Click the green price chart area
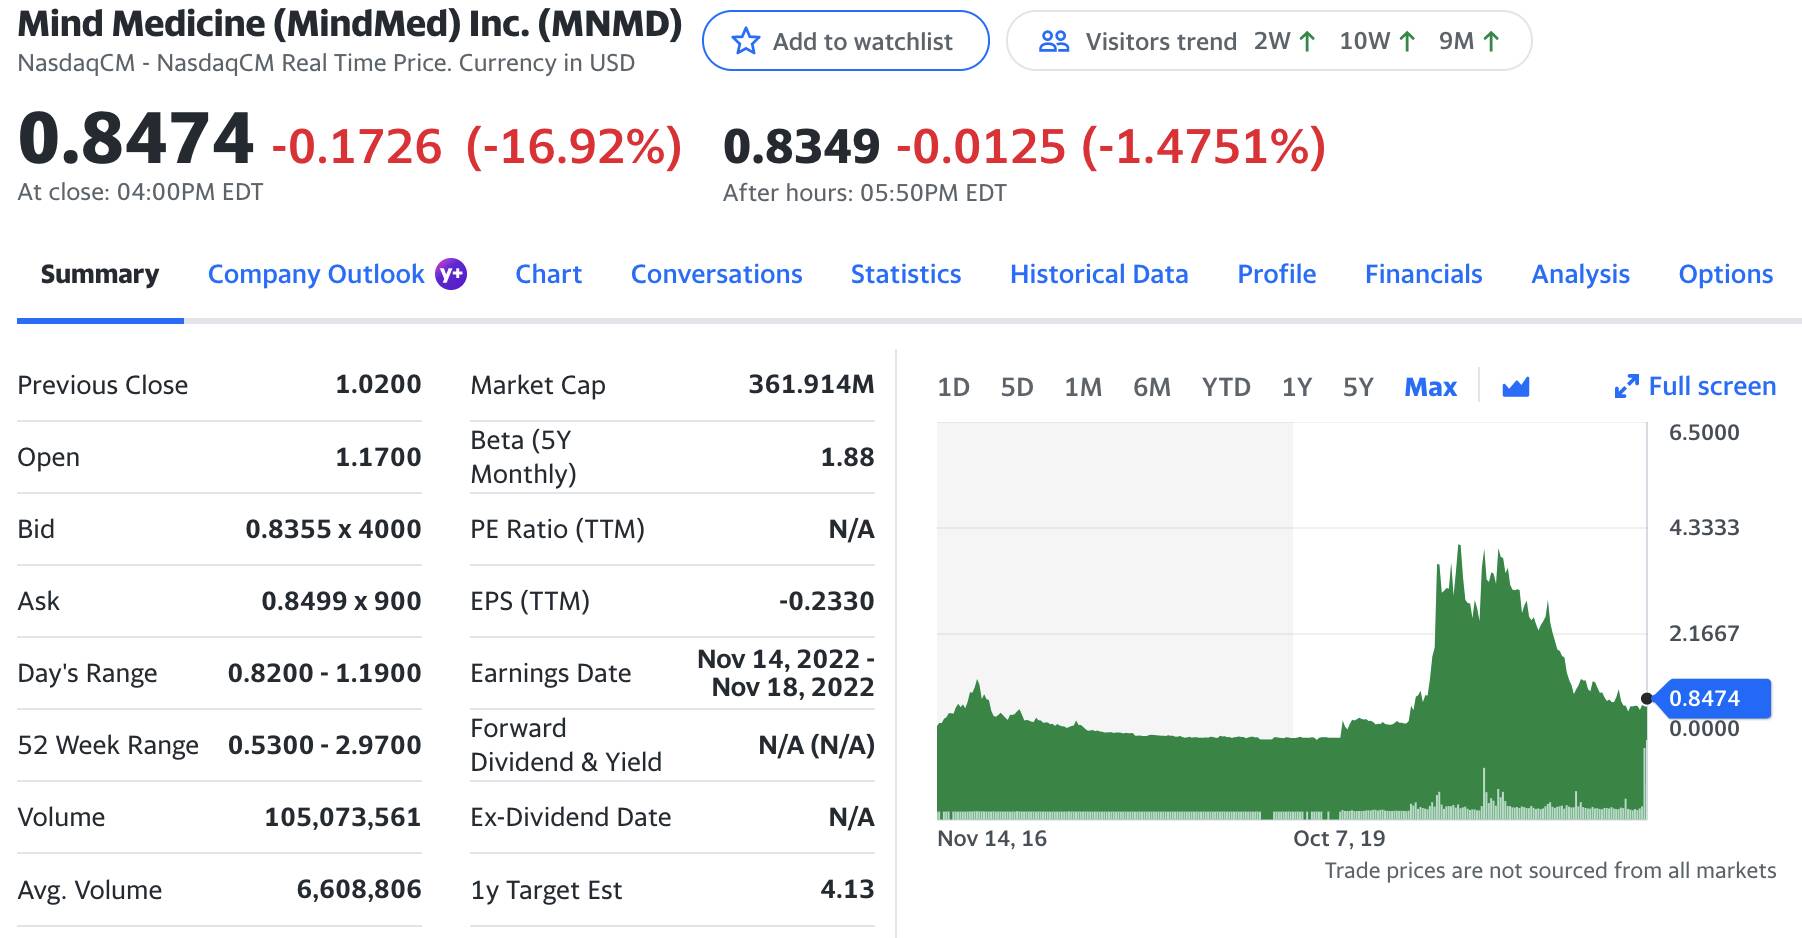 1292,680
